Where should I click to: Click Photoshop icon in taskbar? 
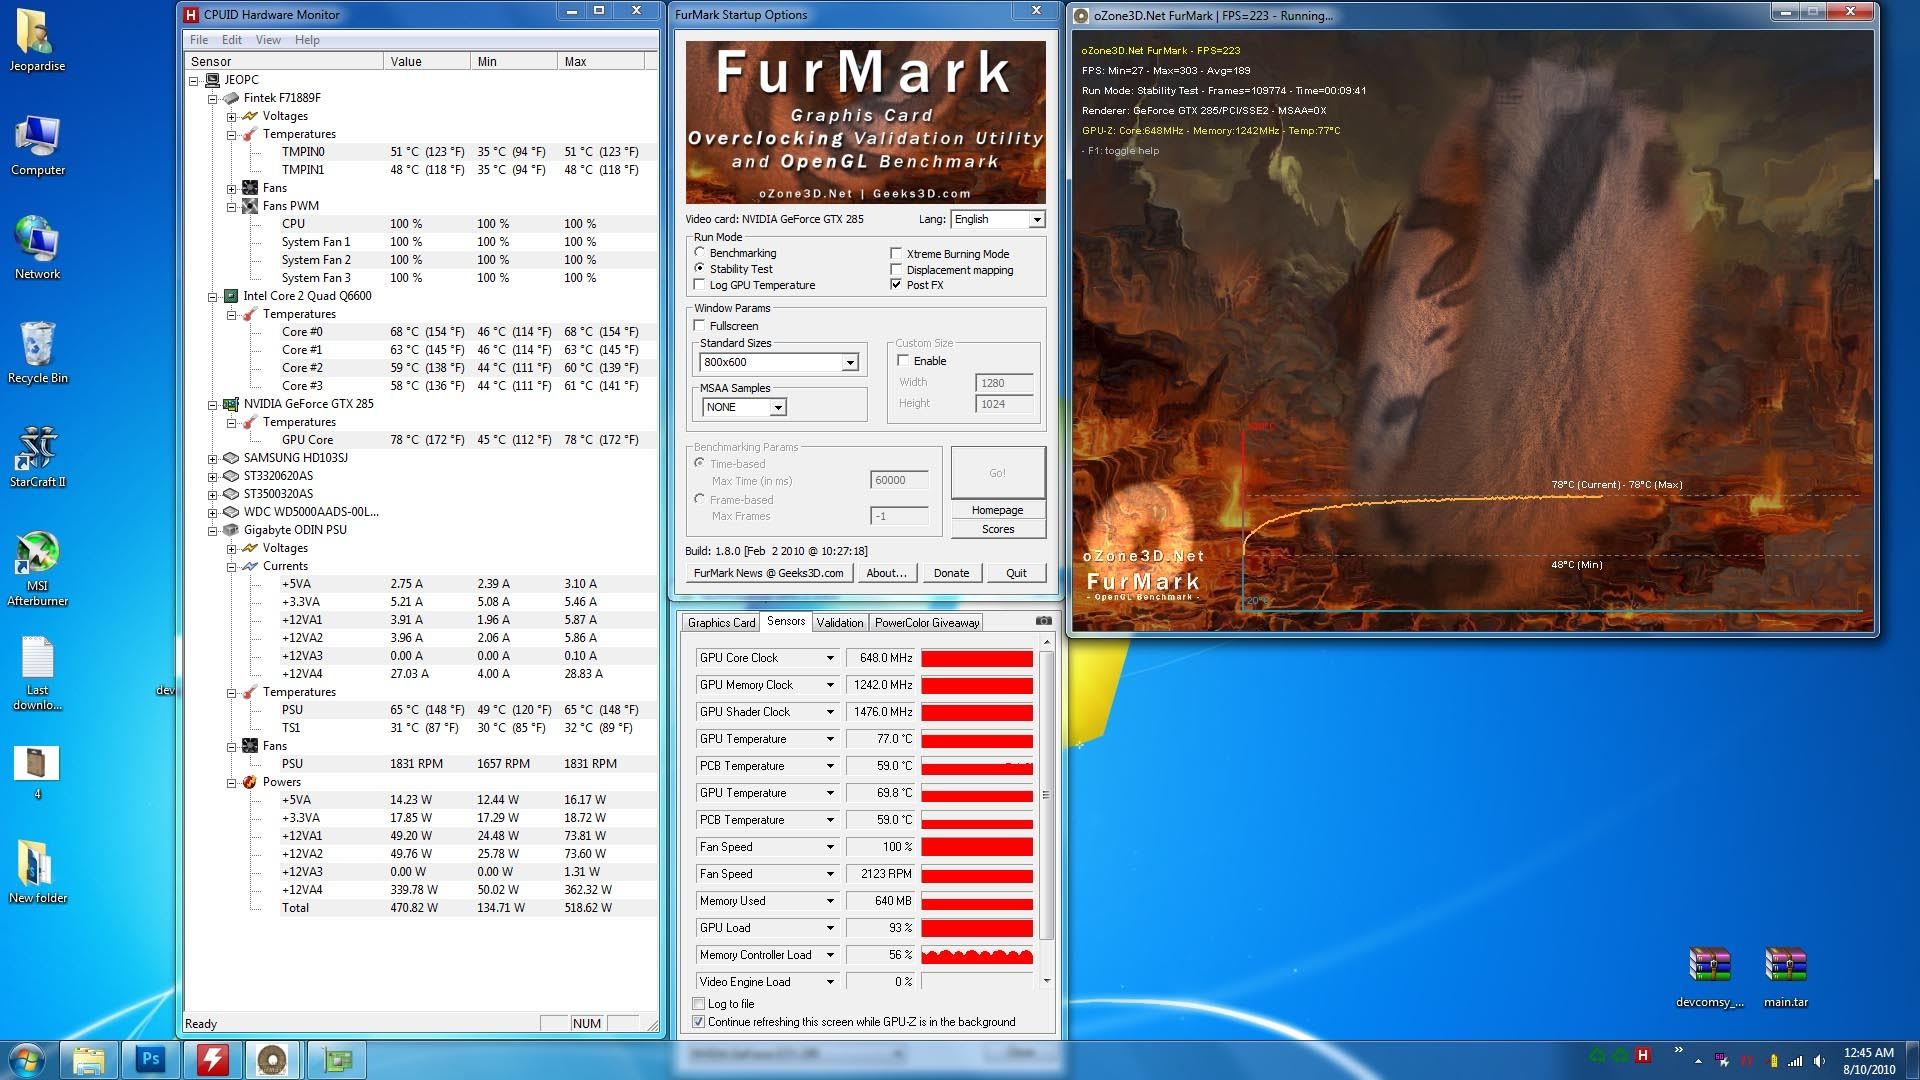point(150,1059)
